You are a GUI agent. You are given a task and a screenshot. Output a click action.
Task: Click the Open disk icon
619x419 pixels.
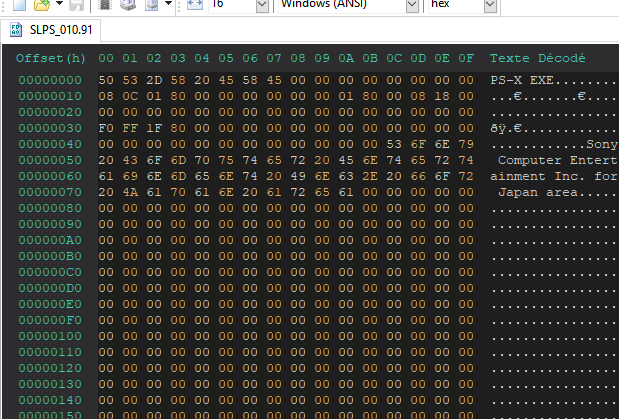point(126,5)
